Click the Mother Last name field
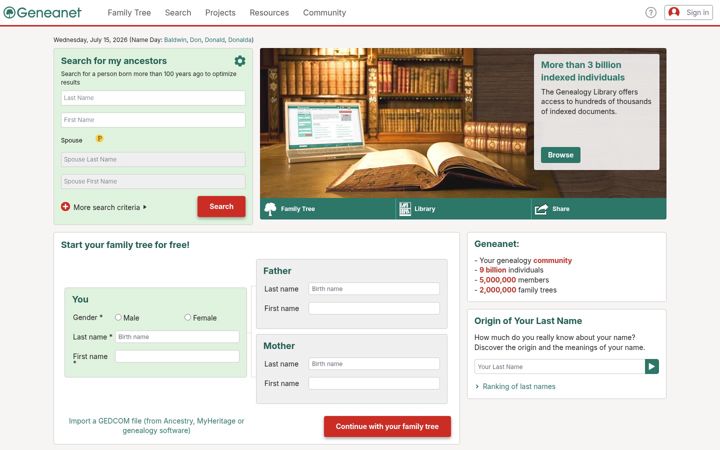 click(374, 364)
